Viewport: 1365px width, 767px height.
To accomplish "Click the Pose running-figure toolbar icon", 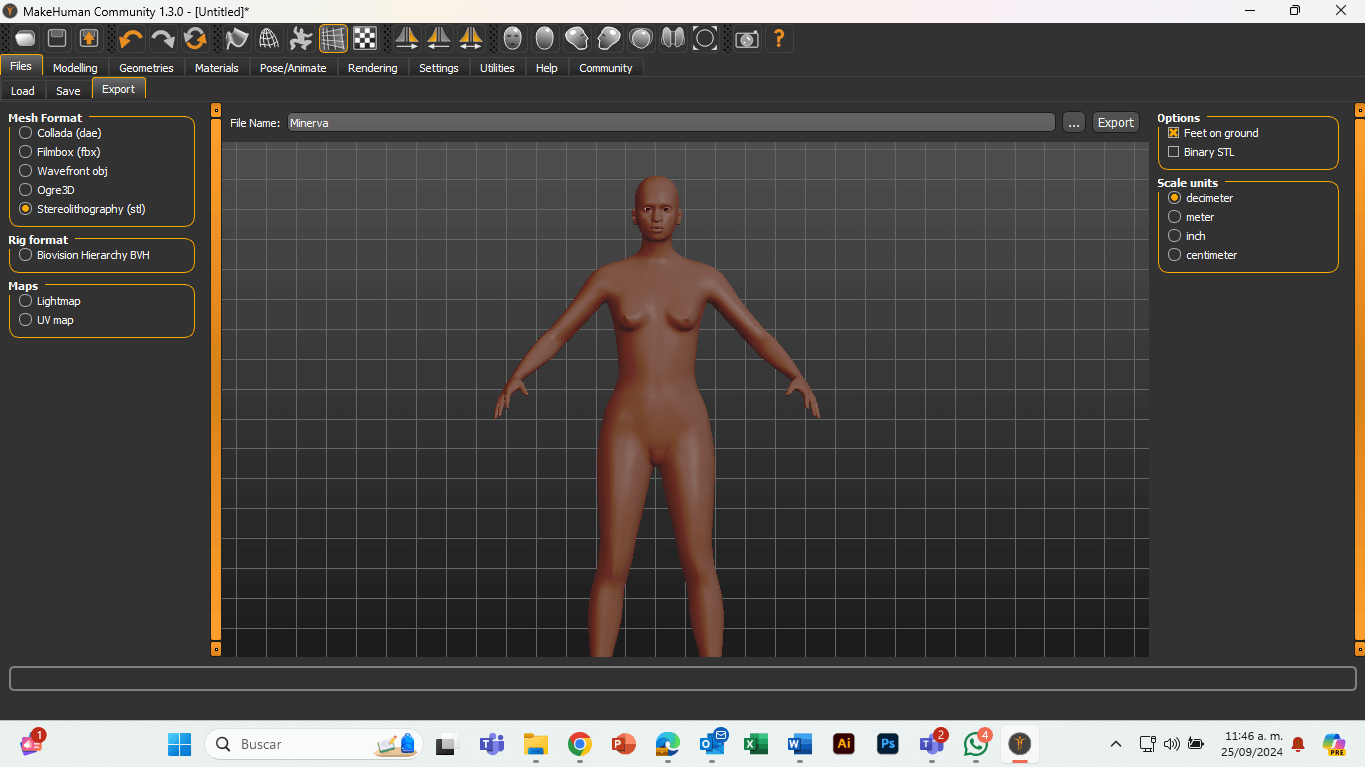I will click(x=301, y=39).
